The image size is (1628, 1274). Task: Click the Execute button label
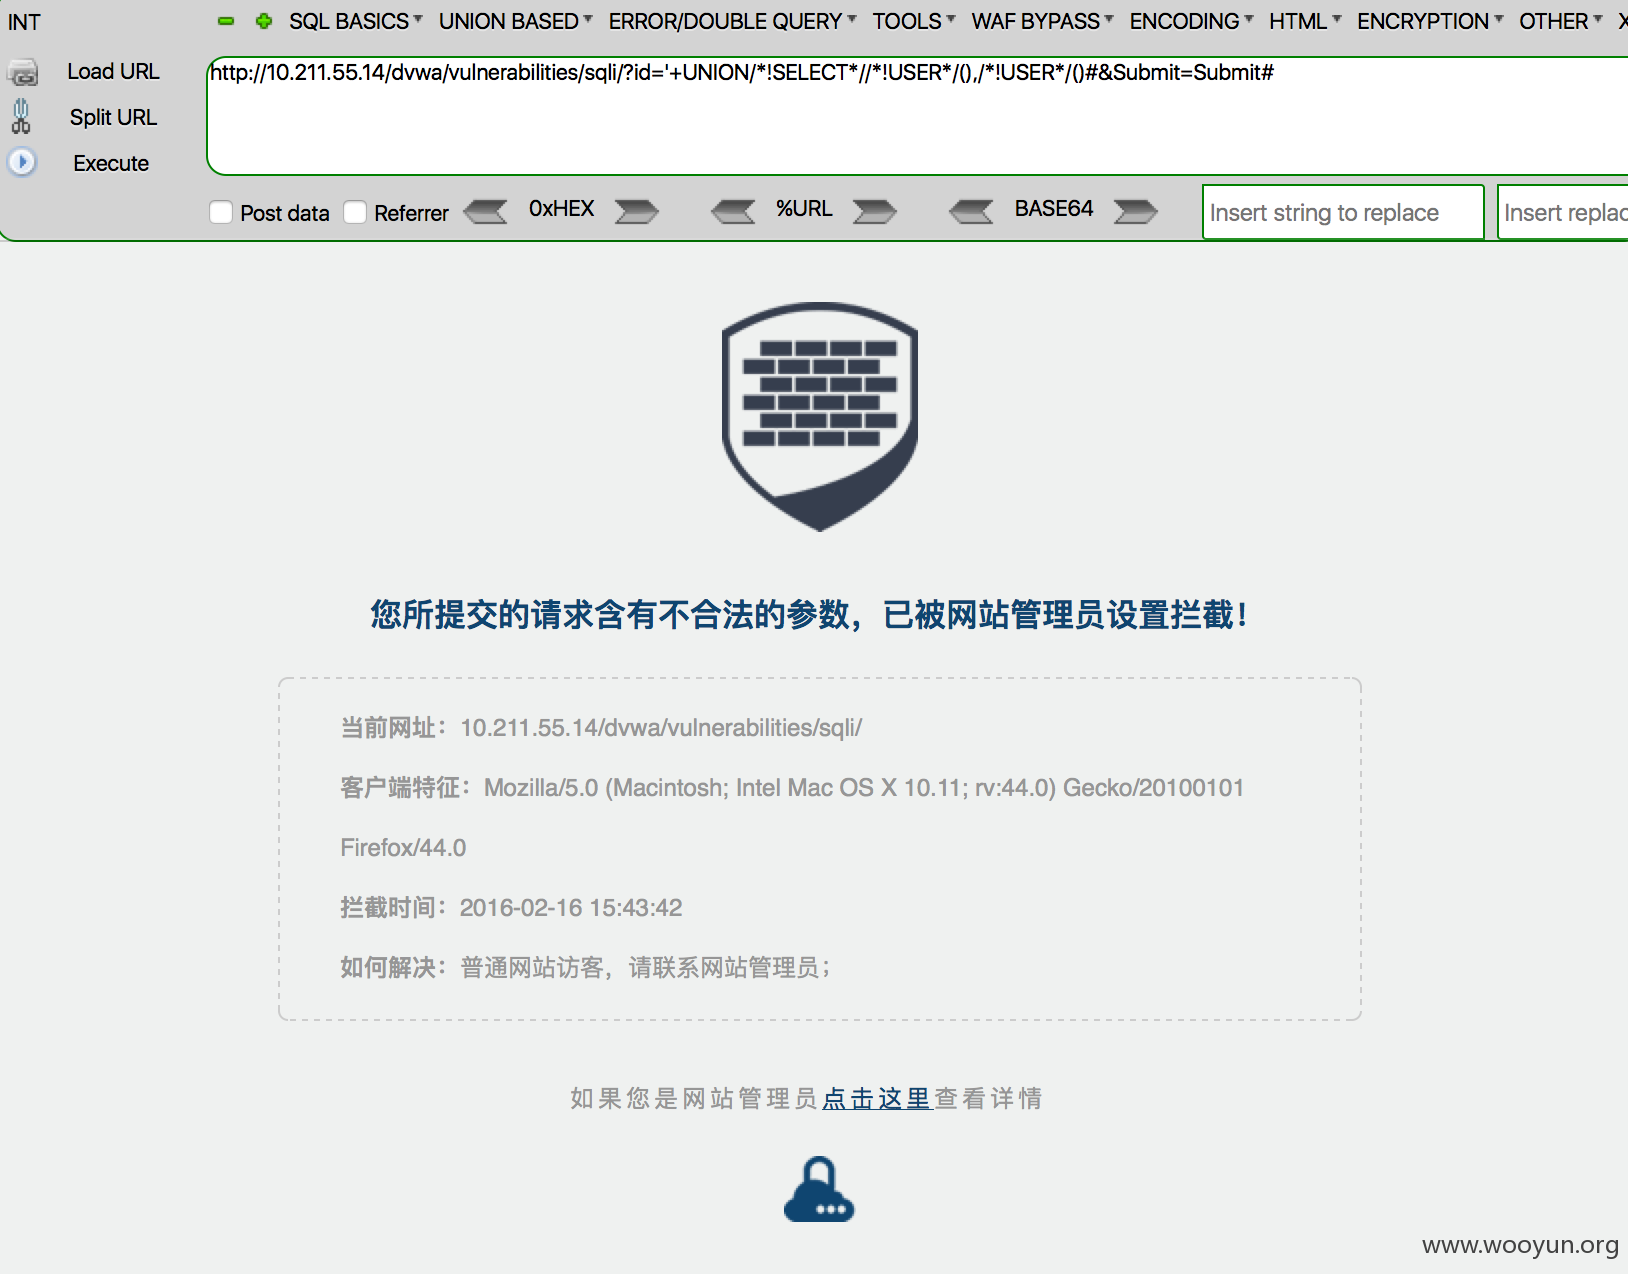[x=111, y=163]
